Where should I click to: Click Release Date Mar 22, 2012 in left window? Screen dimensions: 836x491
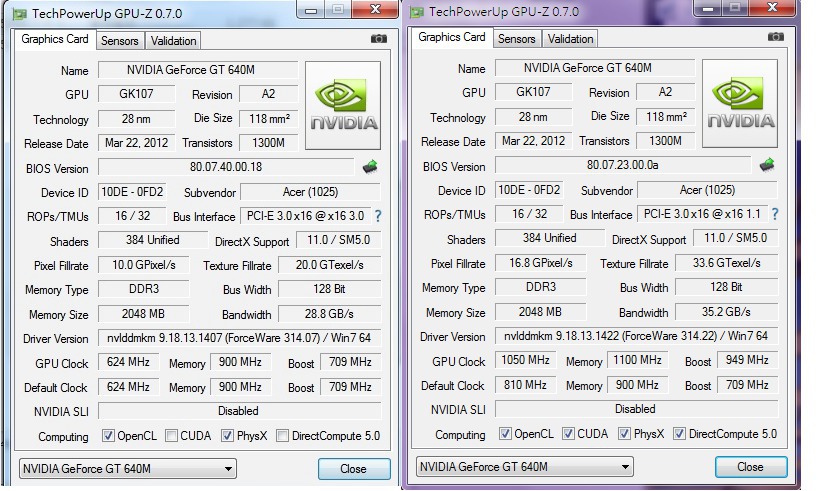tap(136, 143)
